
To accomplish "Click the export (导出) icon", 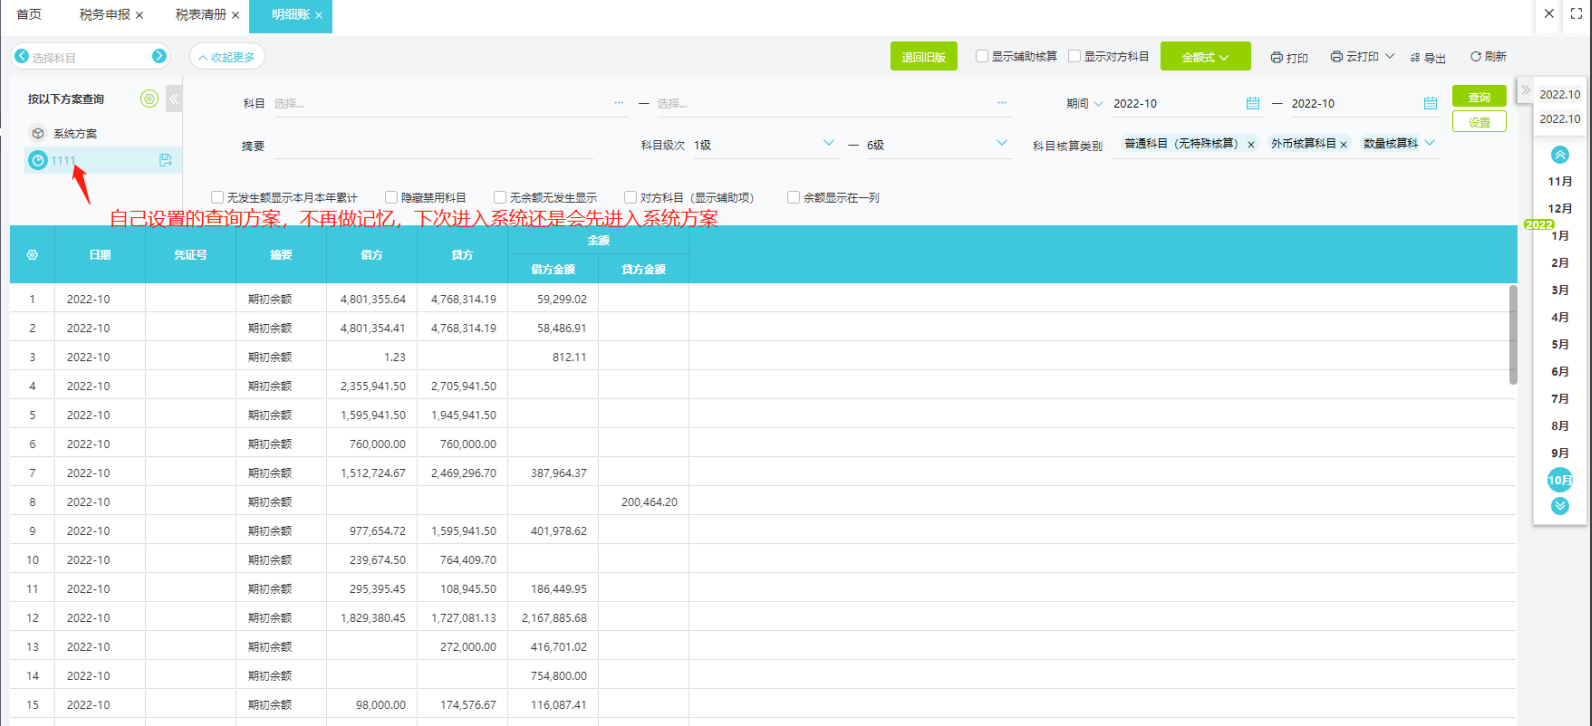I will click(1415, 58).
